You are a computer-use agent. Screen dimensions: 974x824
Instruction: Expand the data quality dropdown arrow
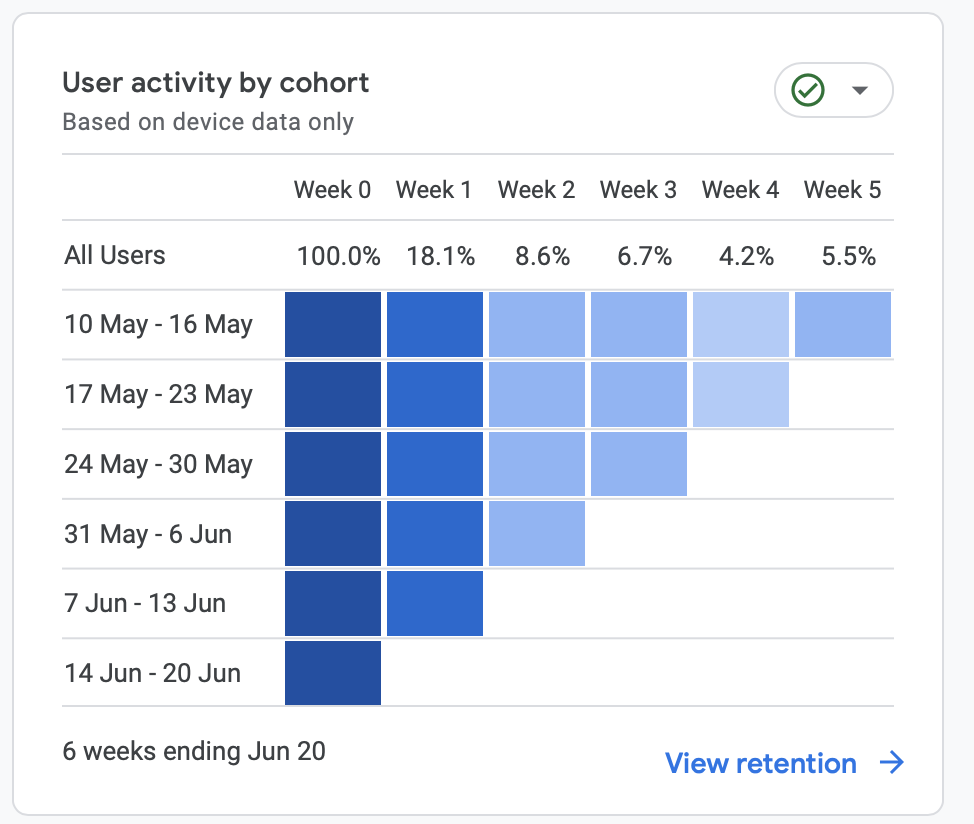click(860, 91)
